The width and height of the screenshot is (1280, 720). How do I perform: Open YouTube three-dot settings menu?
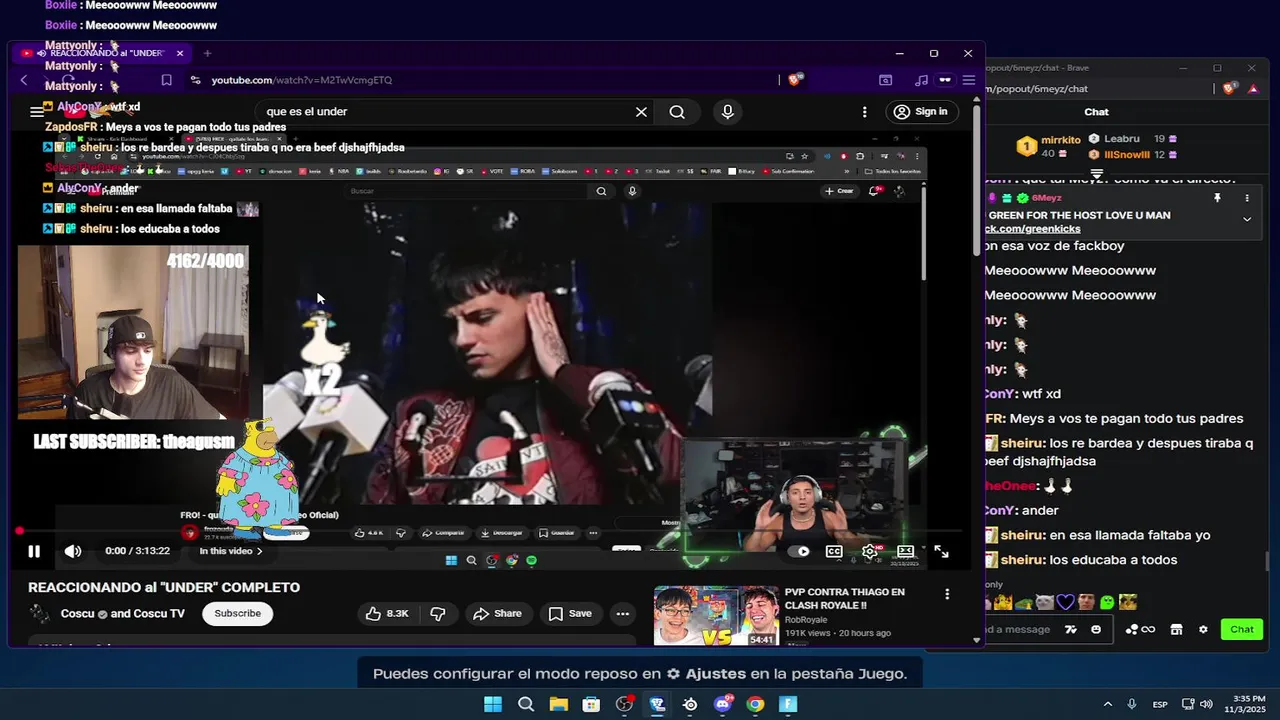click(x=866, y=112)
